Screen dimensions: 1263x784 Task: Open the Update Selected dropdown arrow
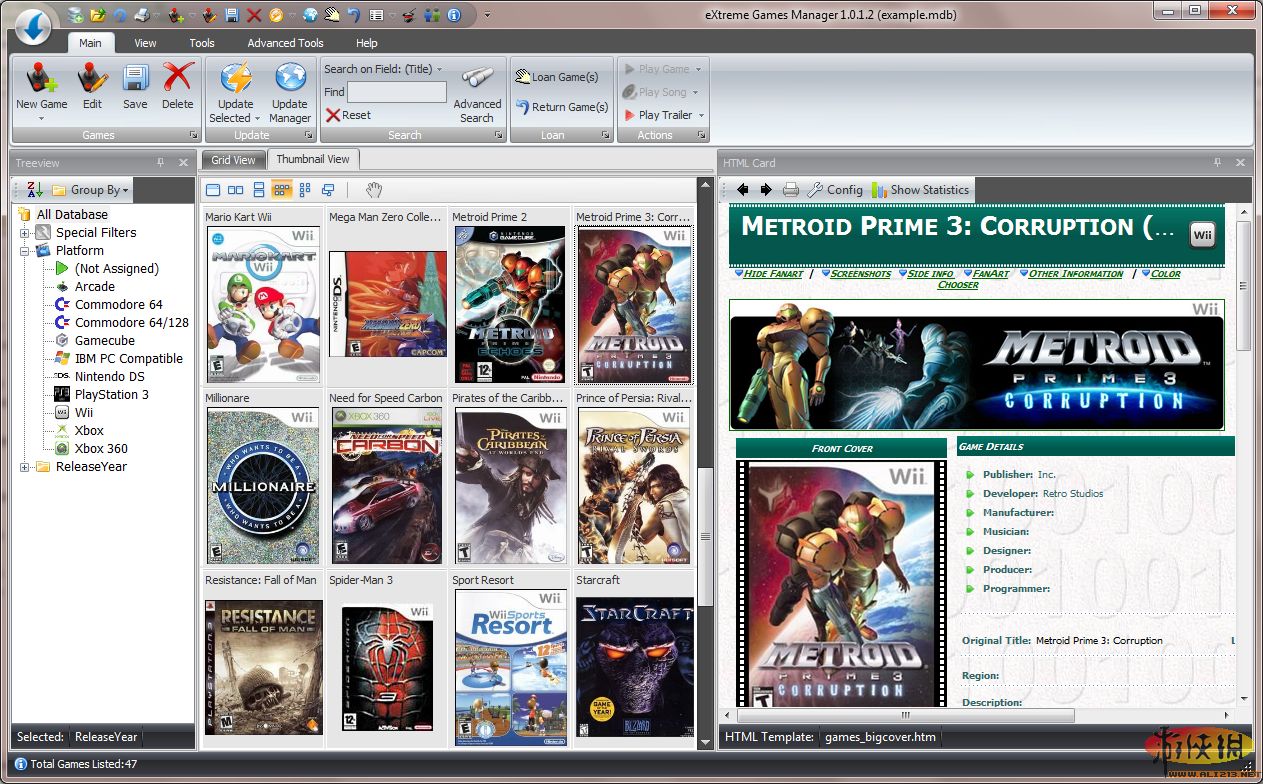pos(258,118)
